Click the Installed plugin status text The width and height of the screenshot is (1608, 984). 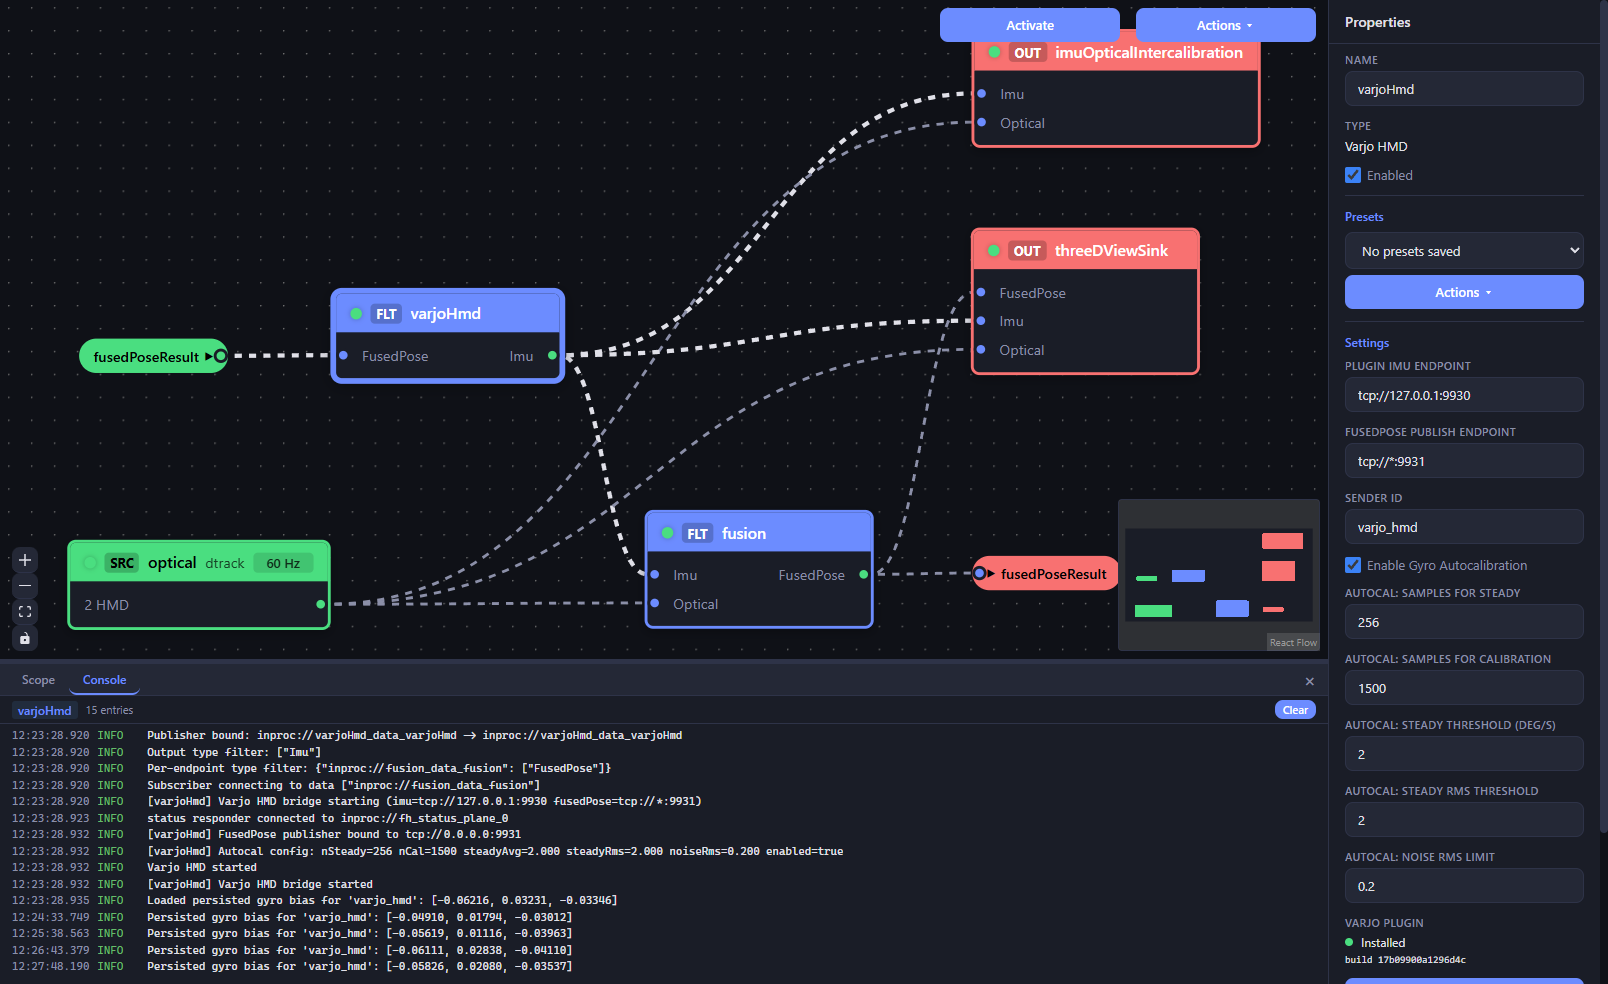tap(1383, 943)
